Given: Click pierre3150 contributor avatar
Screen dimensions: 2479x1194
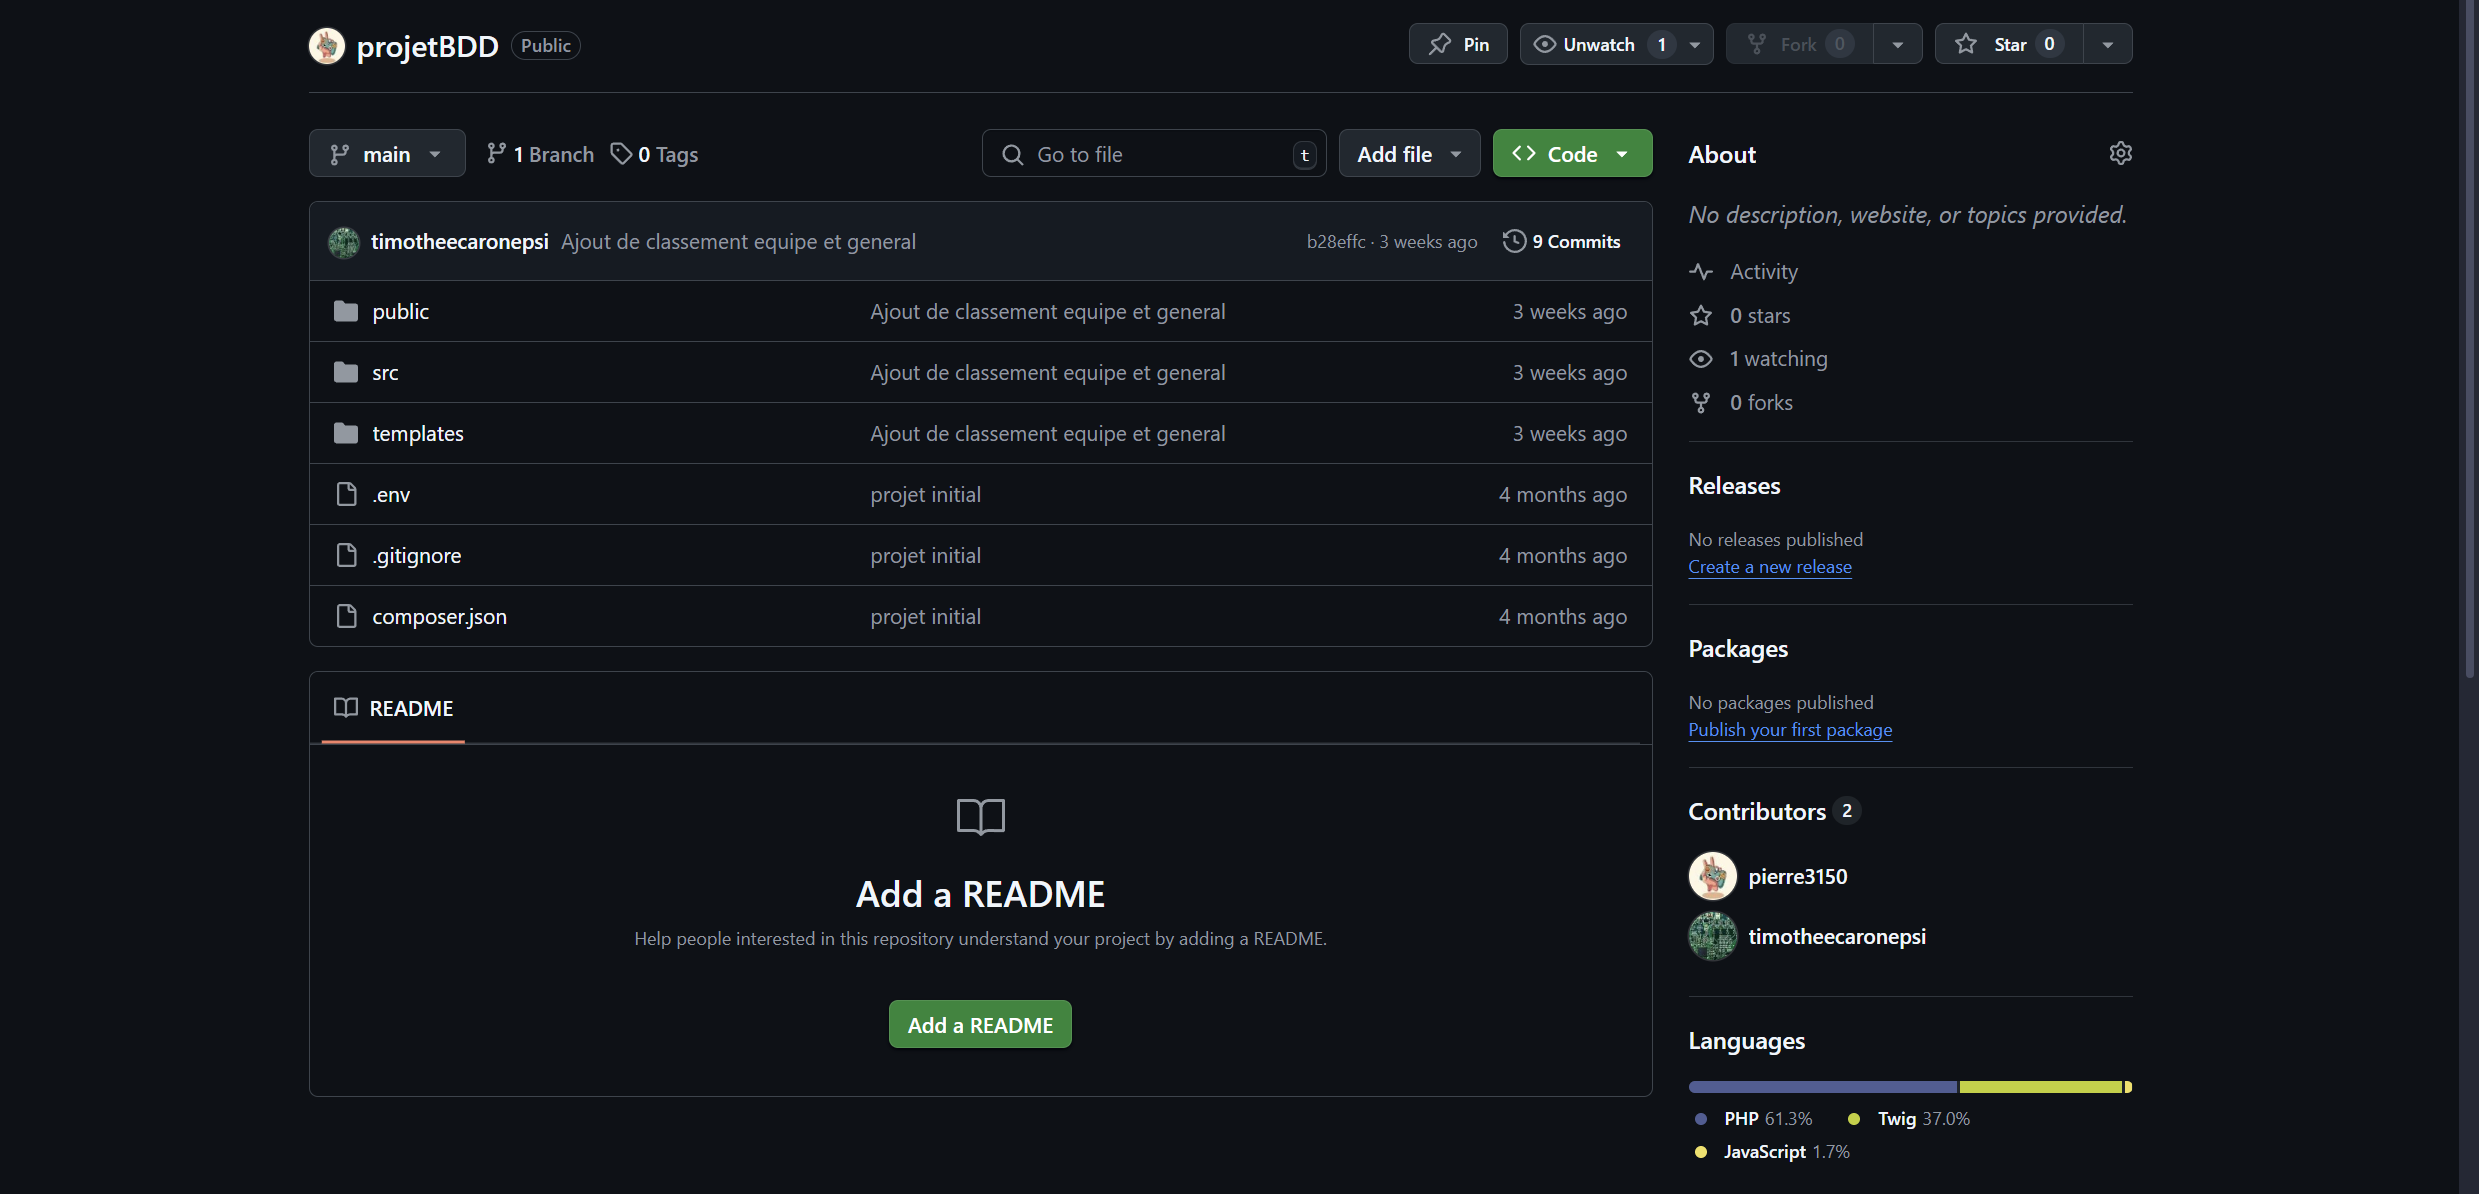Looking at the screenshot, I should [x=1713, y=876].
